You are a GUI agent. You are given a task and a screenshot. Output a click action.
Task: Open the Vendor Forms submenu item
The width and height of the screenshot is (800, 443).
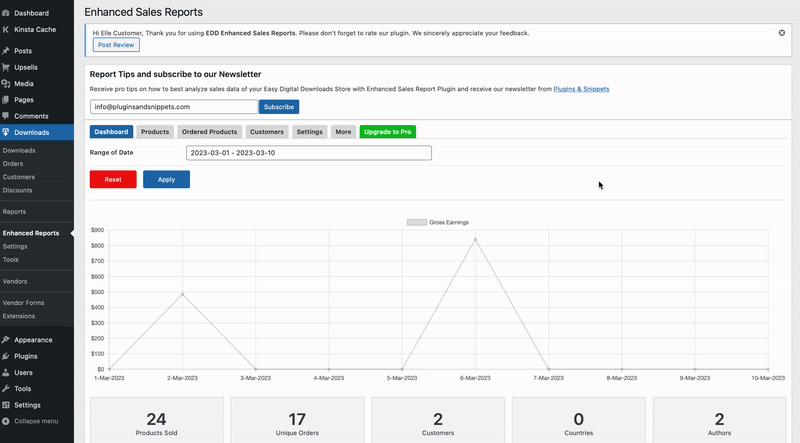[23, 303]
